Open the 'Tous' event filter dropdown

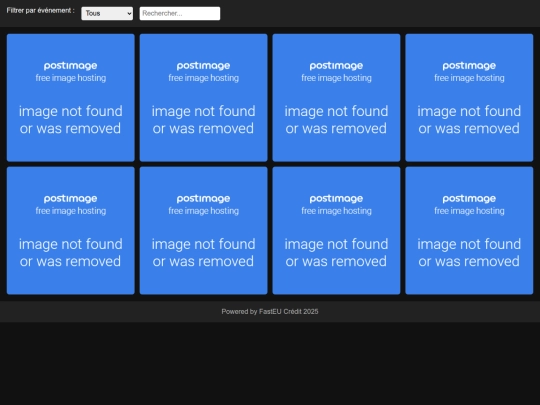click(x=107, y=13)
